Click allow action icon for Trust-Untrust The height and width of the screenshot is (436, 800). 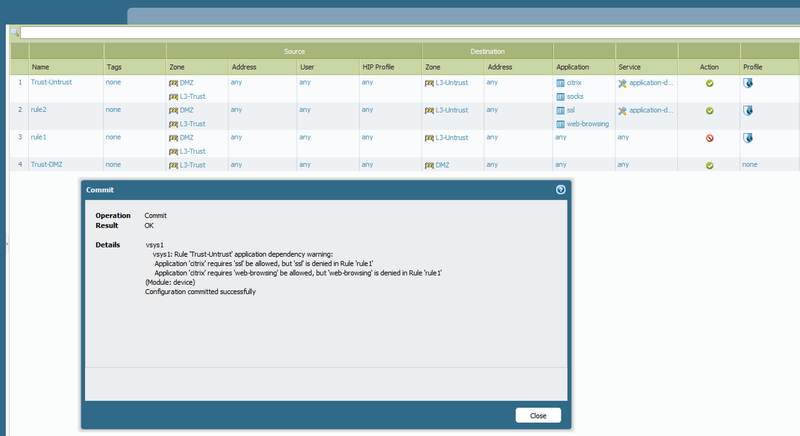click(x=709, y=83)
